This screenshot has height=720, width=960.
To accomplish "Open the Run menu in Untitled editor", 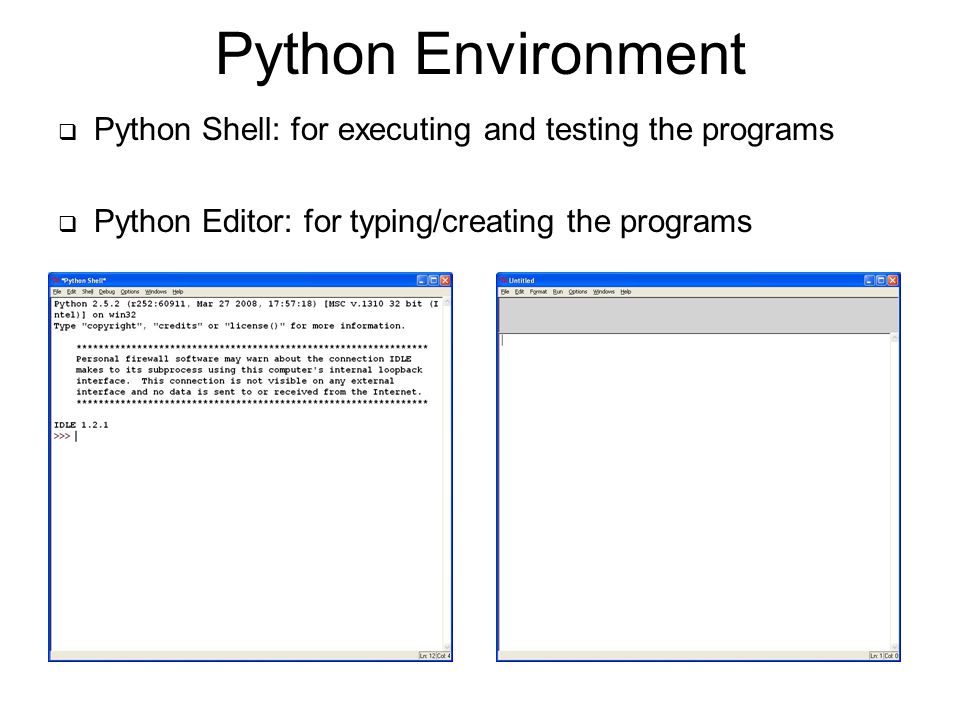I will point(557,292).
